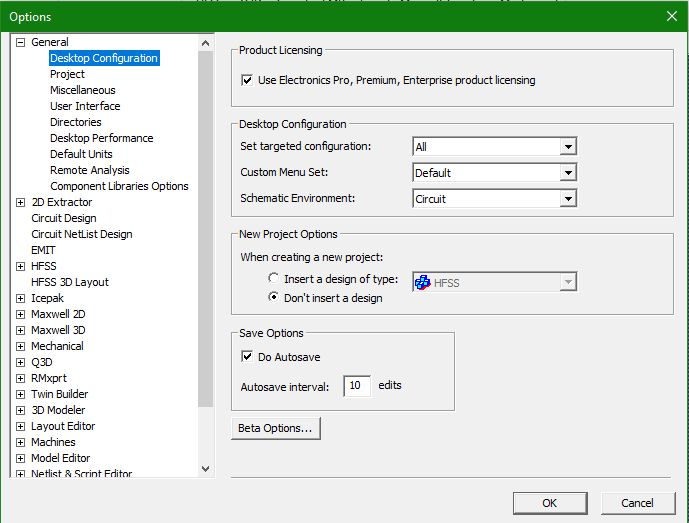Expand the Layout Editor node

click(x=21, y=426)
